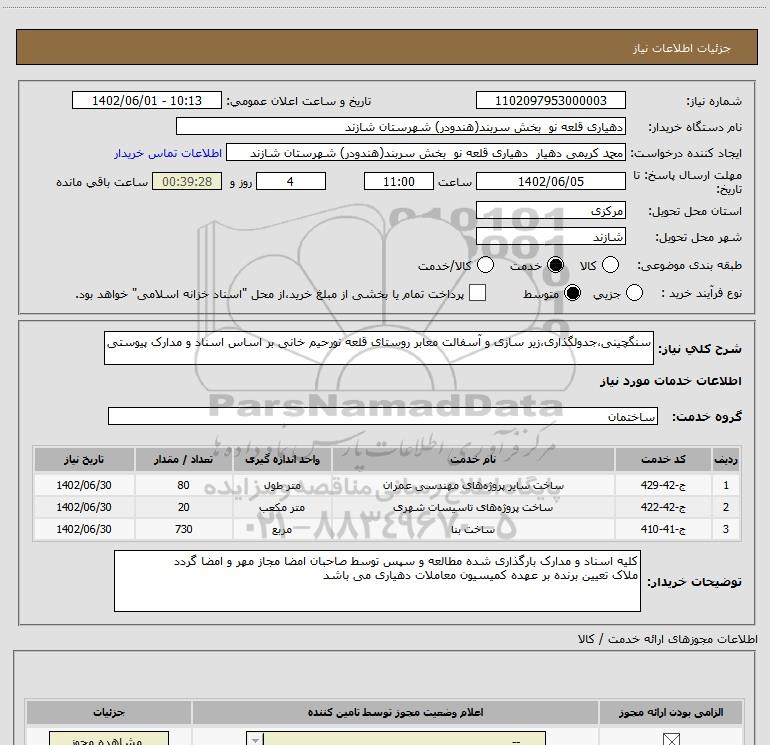Click the remaining days field showing 4
The width and height of the screenshot is (770, 745).
[x=291, y=182]
